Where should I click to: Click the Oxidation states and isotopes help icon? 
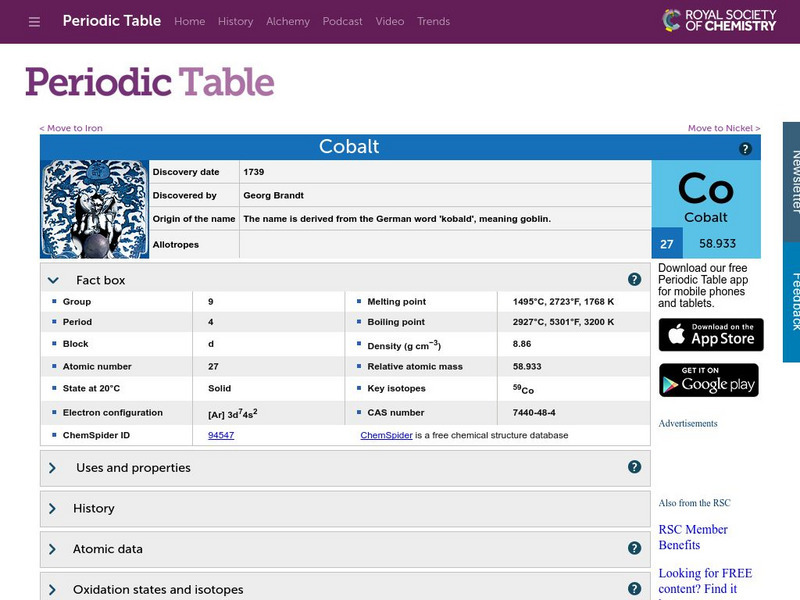(x=634, y=589)
